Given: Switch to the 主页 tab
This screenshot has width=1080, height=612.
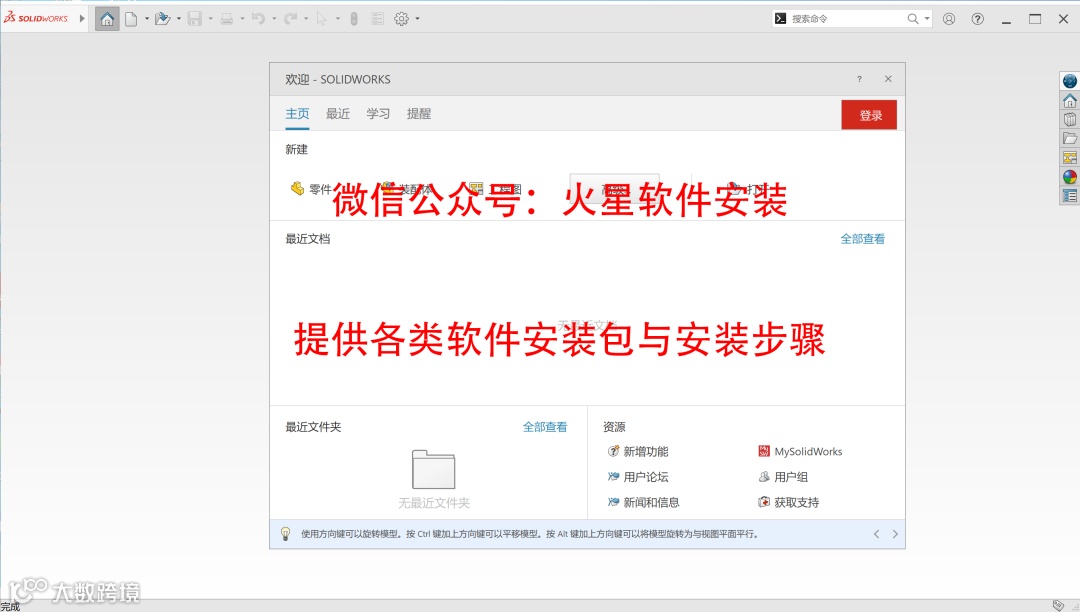Looking at the screenshot, I should pyautogui.click(x=298, y=114).
